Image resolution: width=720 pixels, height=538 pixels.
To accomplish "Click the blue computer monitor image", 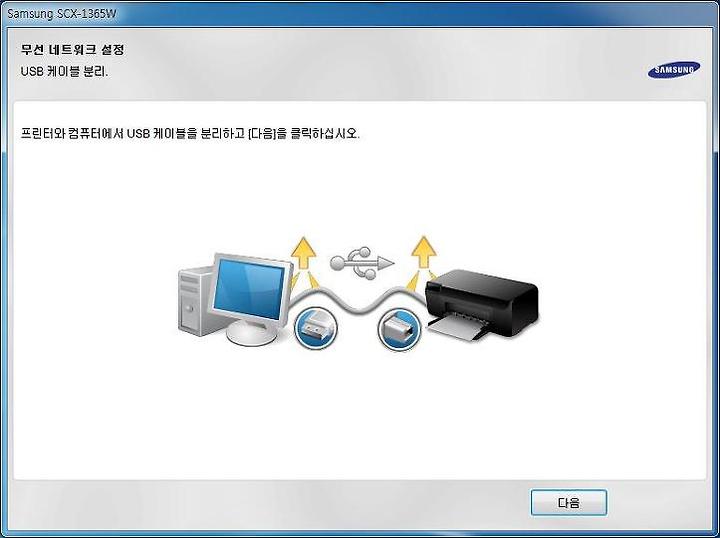I will 250,288.
